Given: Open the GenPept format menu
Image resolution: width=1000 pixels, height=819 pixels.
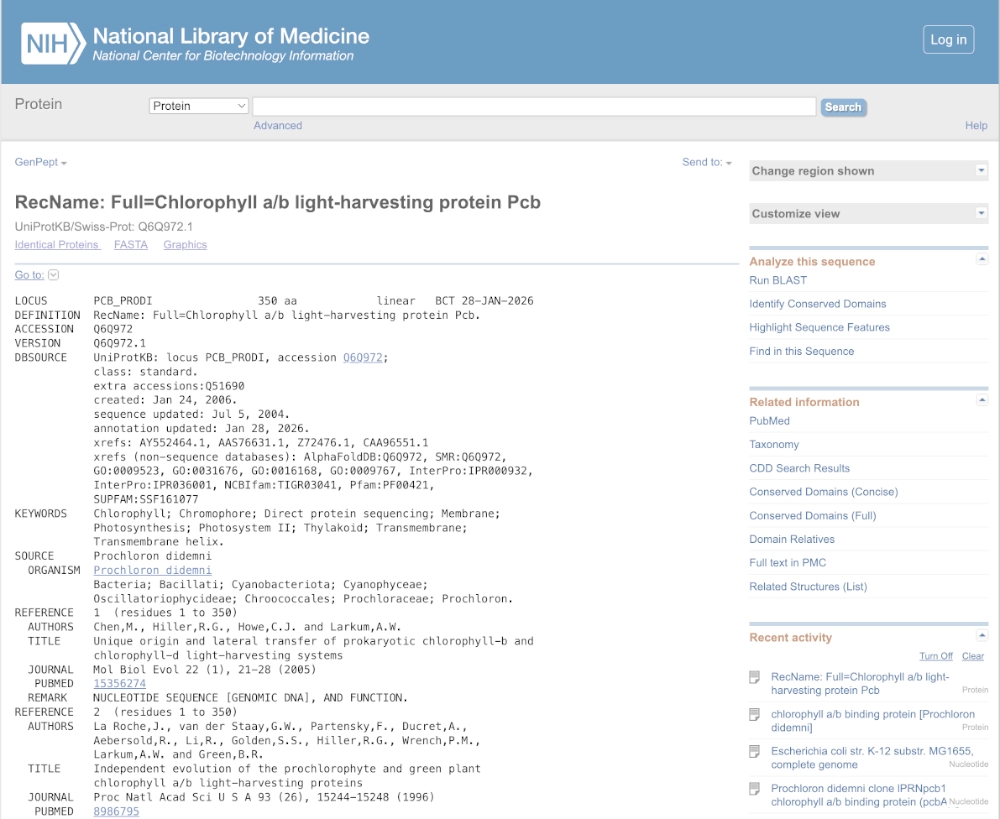Looking at the screenshot, I should (x=41, y=162).
